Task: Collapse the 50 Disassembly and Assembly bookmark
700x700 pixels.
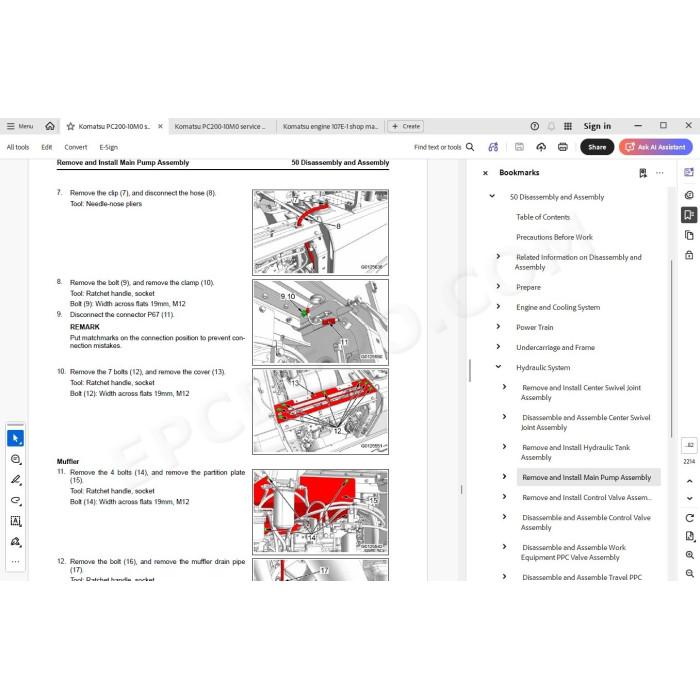Action: 492,196
